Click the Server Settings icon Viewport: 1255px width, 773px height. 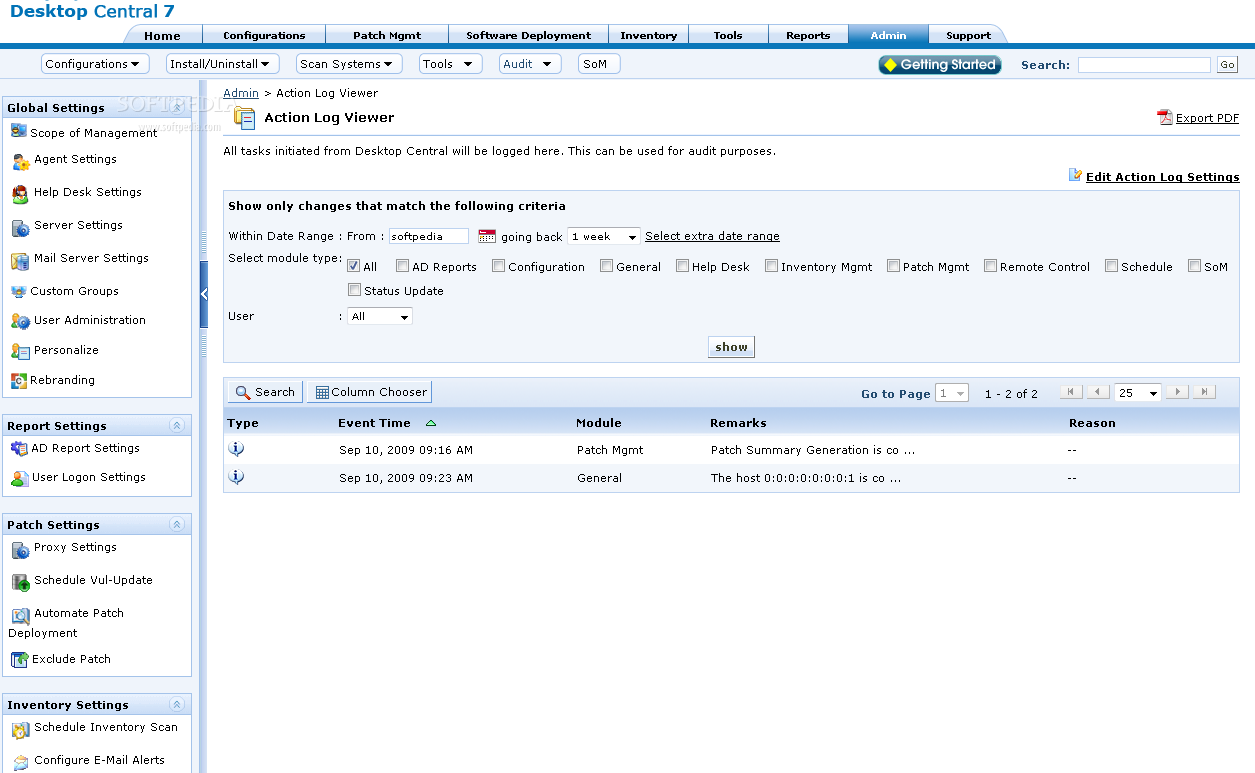pyautogui.click(x=20, y=227)
